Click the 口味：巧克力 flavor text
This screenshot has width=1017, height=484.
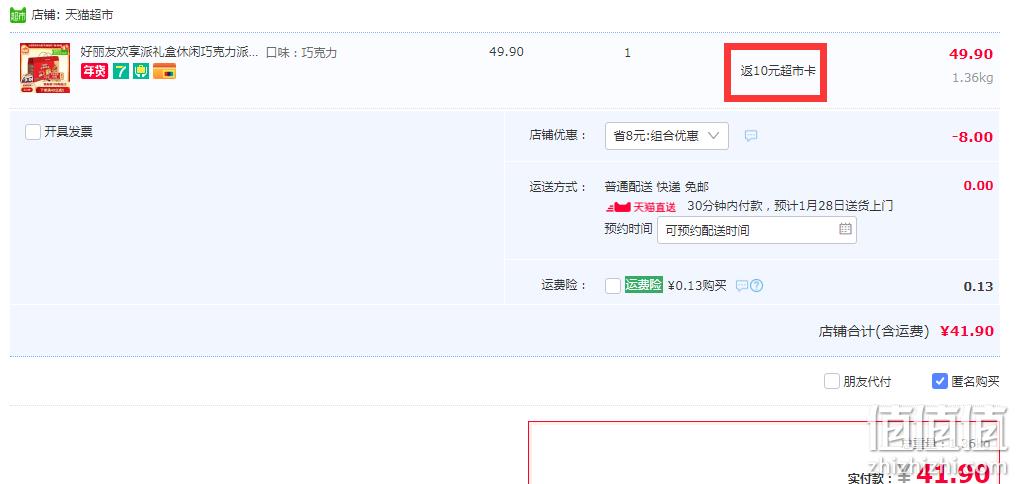(302, 53)
